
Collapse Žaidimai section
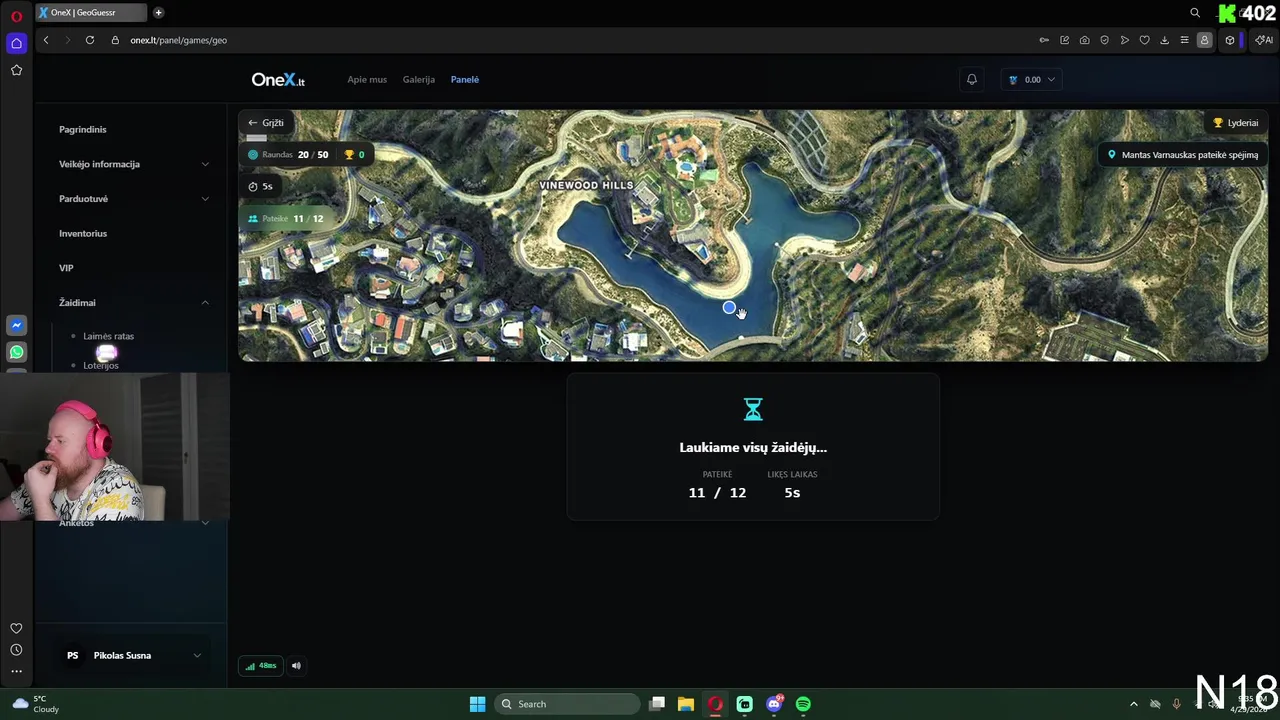133,302
